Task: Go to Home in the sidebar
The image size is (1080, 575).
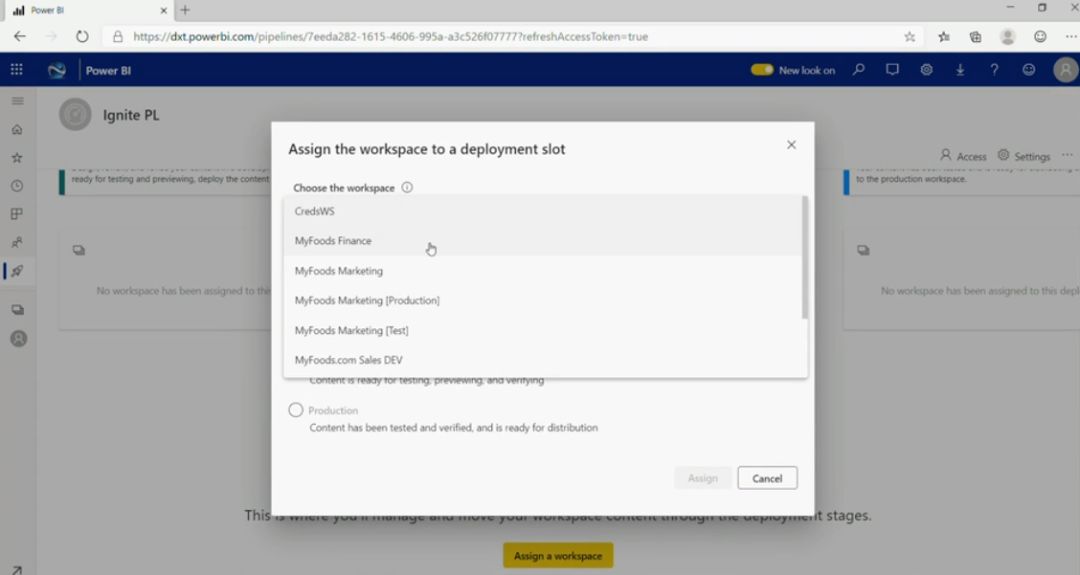Action: point(17,129)
